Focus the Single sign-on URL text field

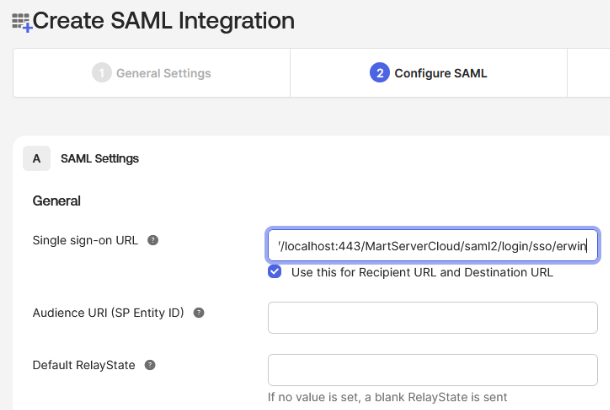[x=432, y=245]
